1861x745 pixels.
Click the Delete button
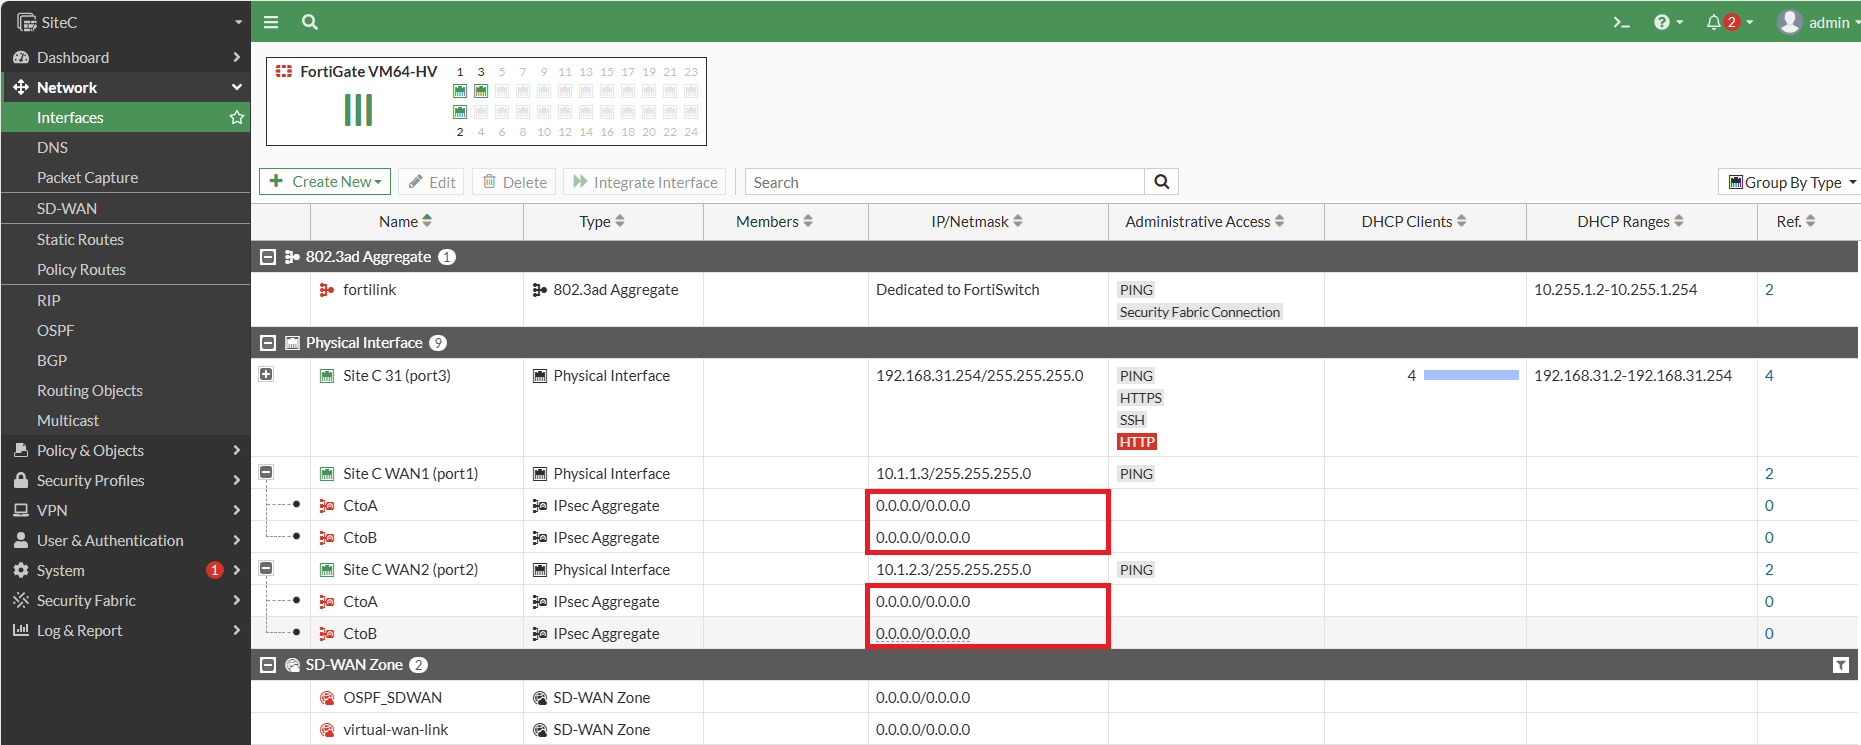point(515,182)
